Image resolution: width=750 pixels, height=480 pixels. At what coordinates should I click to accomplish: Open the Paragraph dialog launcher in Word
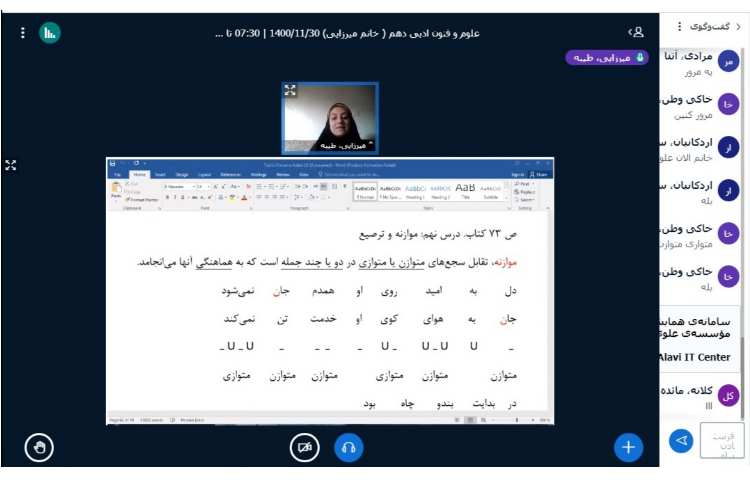coord(348,208)
